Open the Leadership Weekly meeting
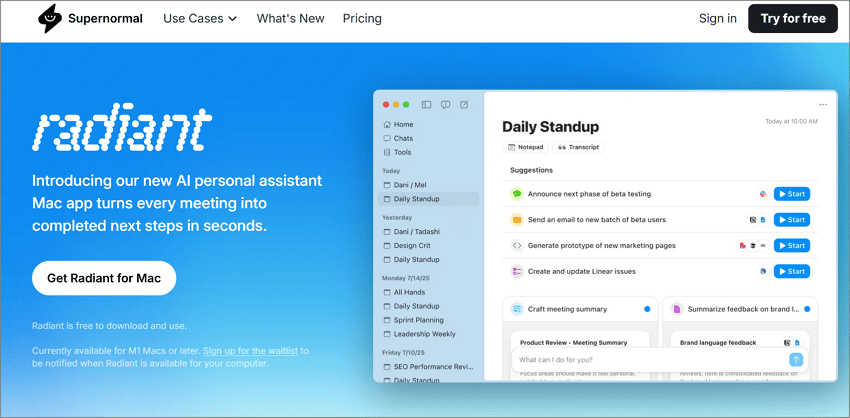The width and height of the screenshot is (850, 418). (x=428, y=334)
